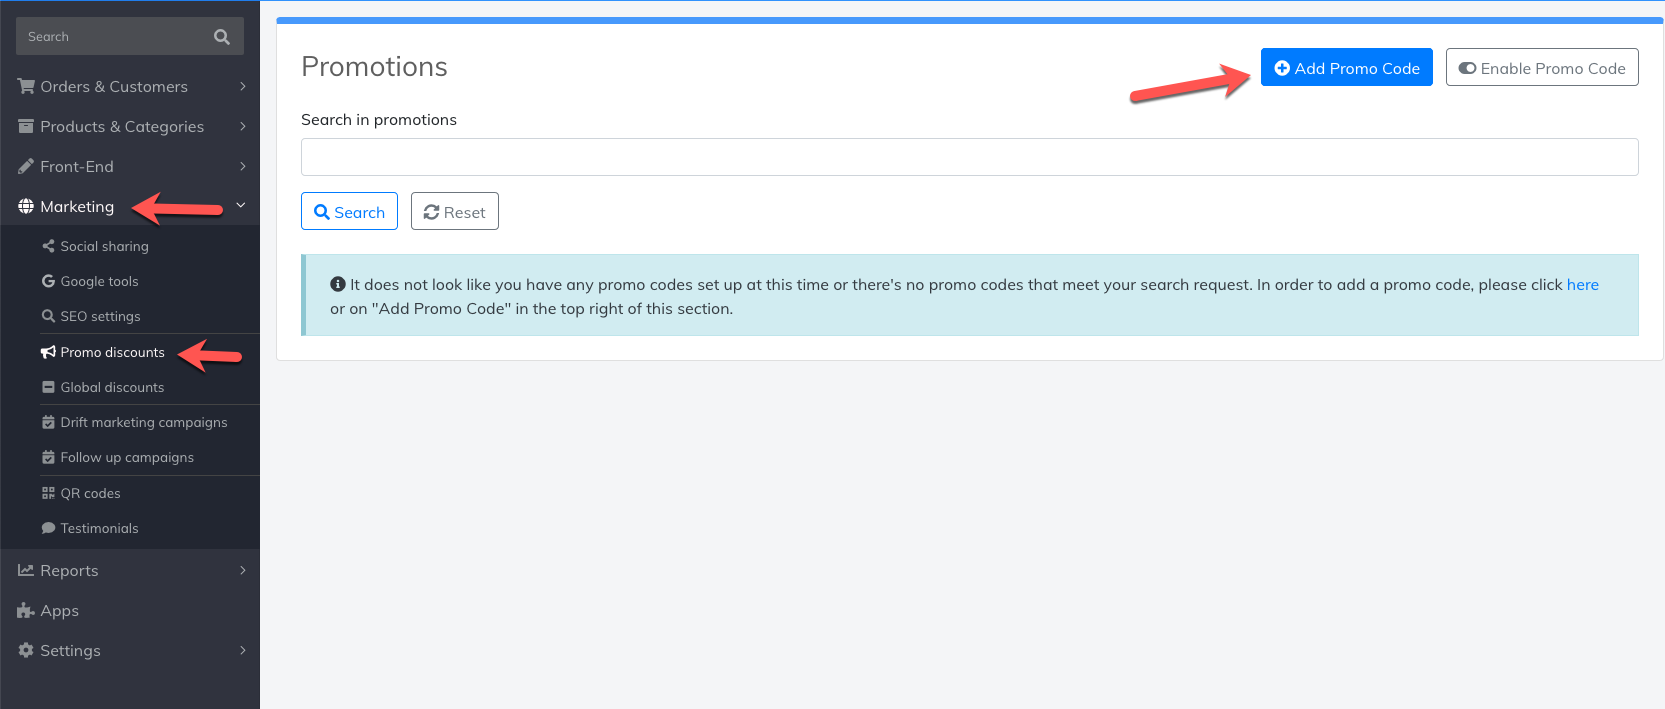Open the Front-End menu label
The width and height of the screenshot is (1665, 709).
77,166
